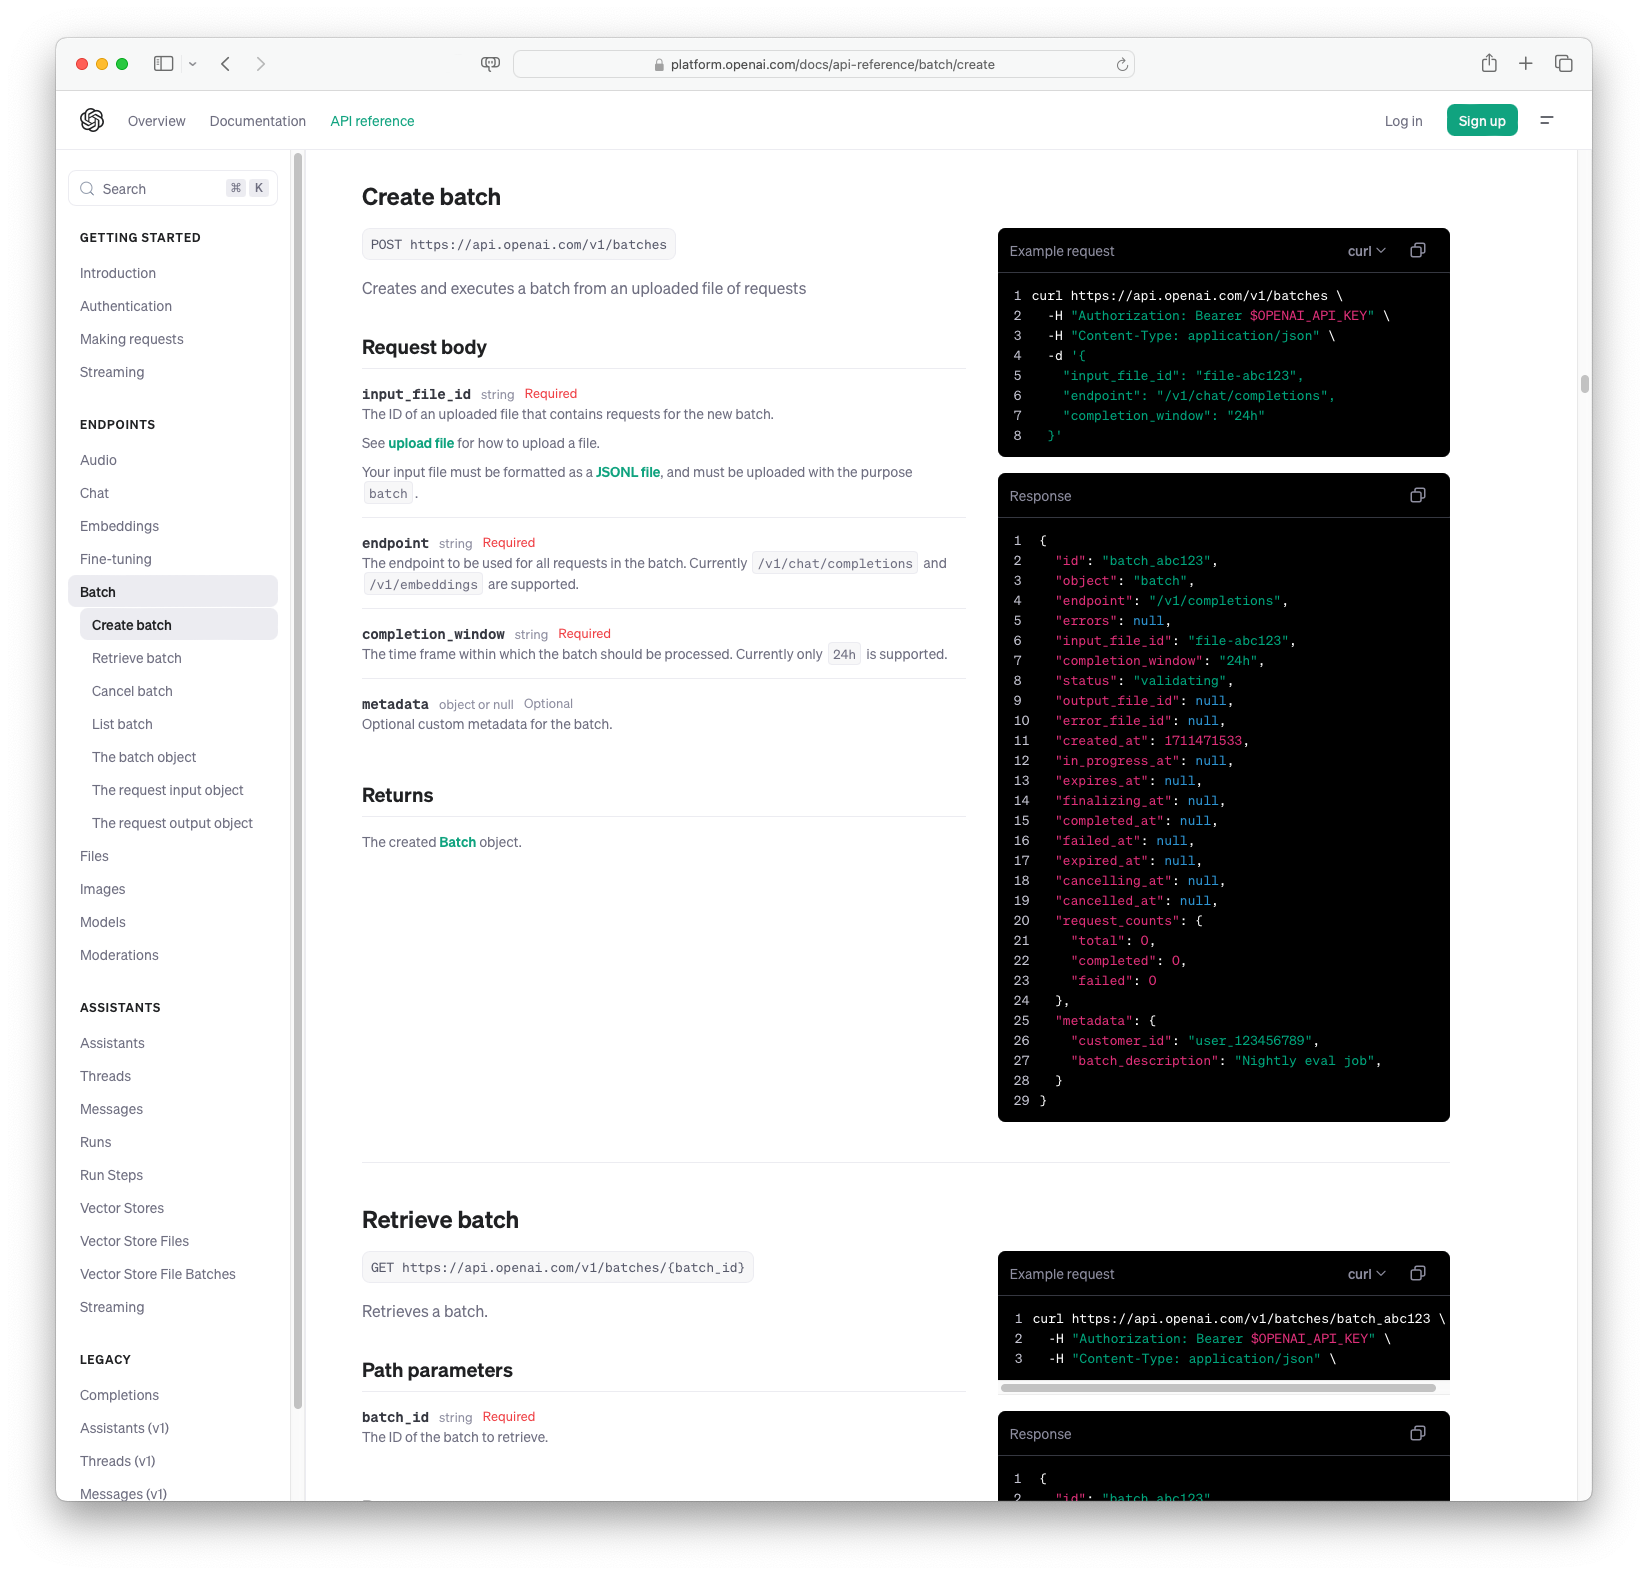Open the sidebar options chevron in Safari toolbar
Screen dimensions: 1648x1575
[193, 64]
